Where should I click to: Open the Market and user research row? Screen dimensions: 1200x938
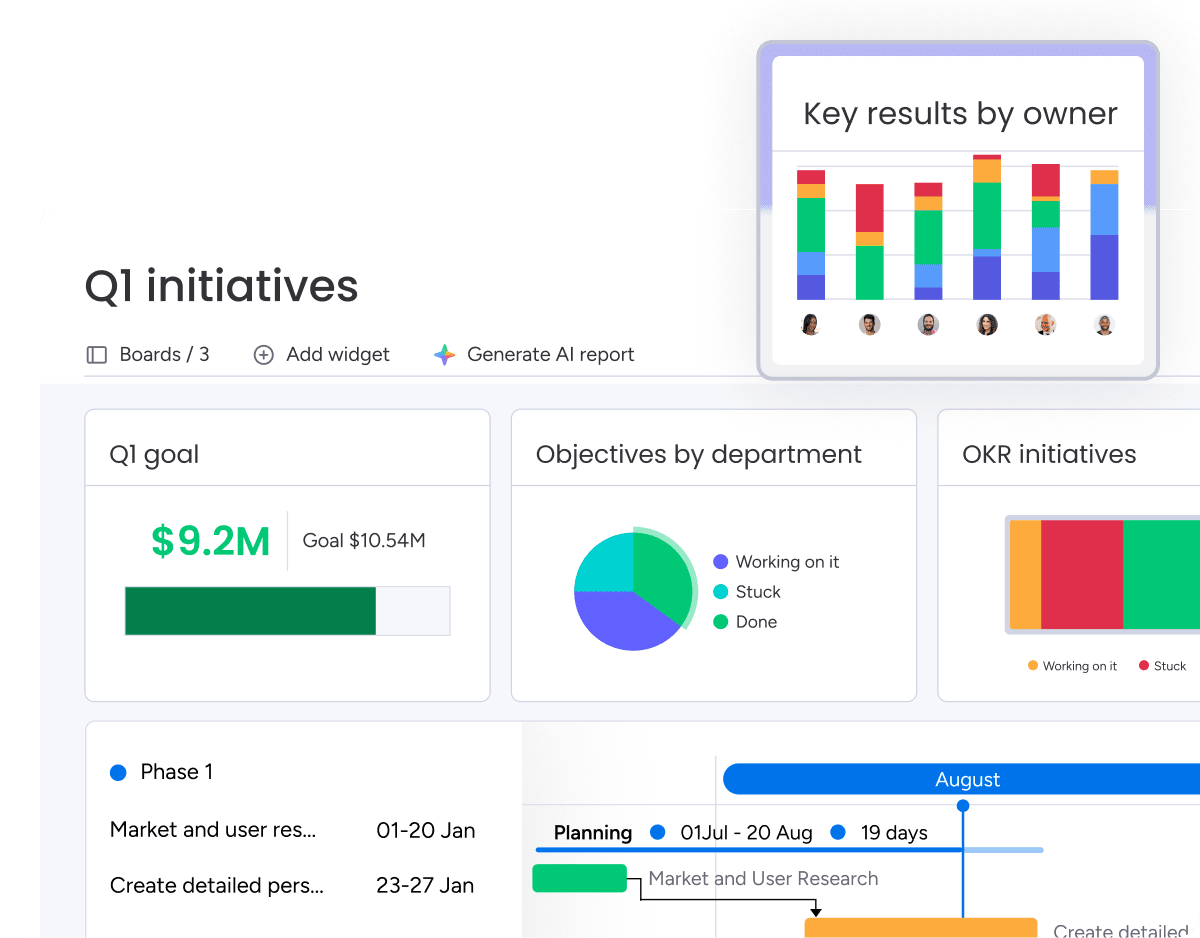[213, 830]
